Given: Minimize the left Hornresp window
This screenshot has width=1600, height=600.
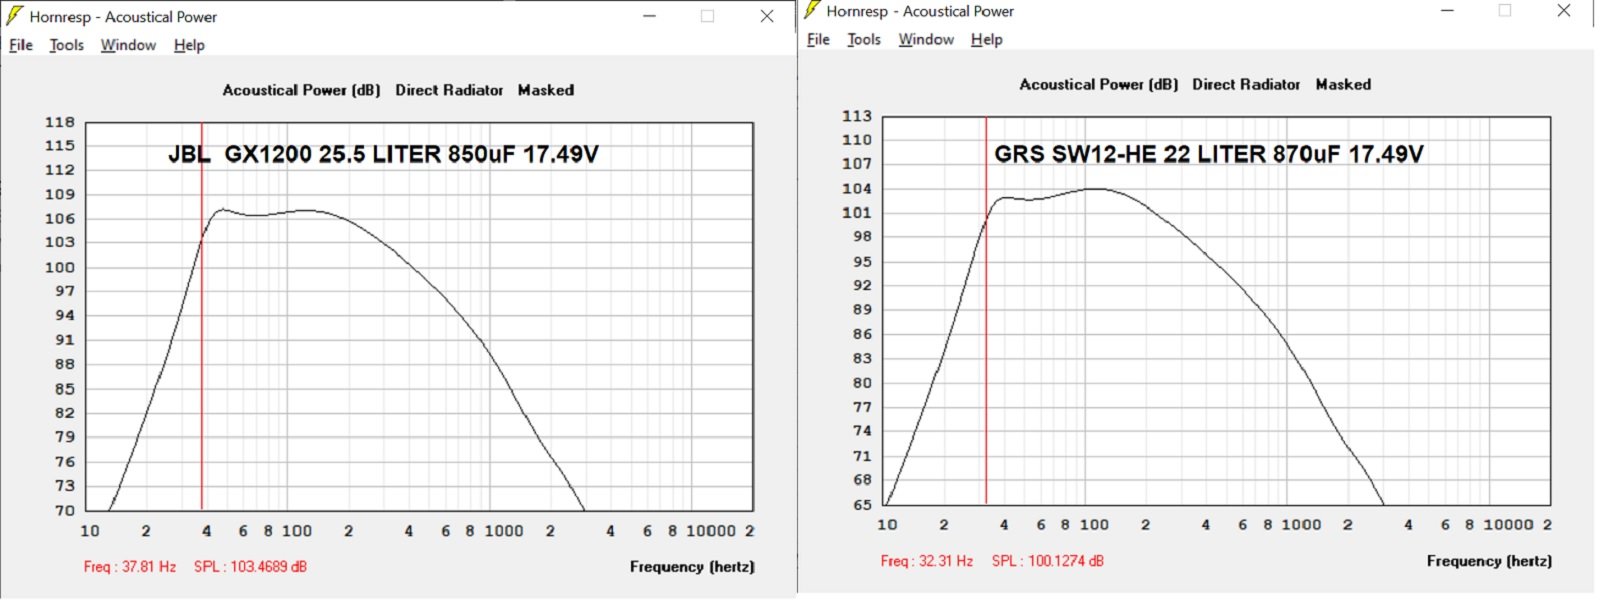Looking at the screenshot, I should [649, 16].
